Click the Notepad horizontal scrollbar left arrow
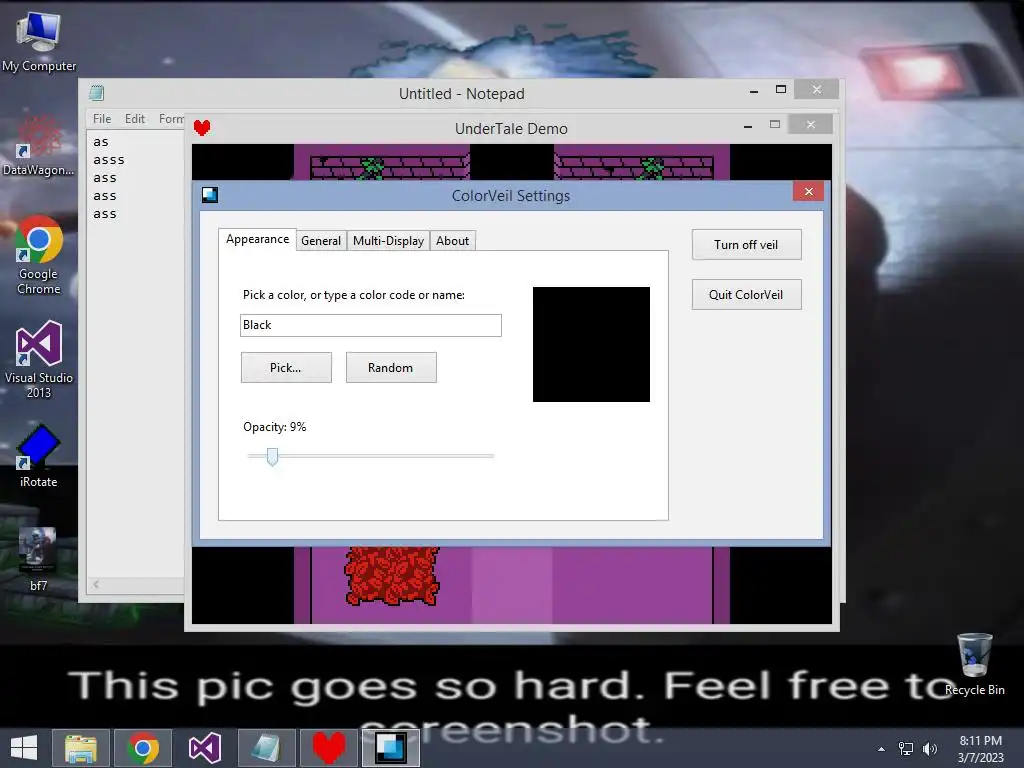 (96, 584)
